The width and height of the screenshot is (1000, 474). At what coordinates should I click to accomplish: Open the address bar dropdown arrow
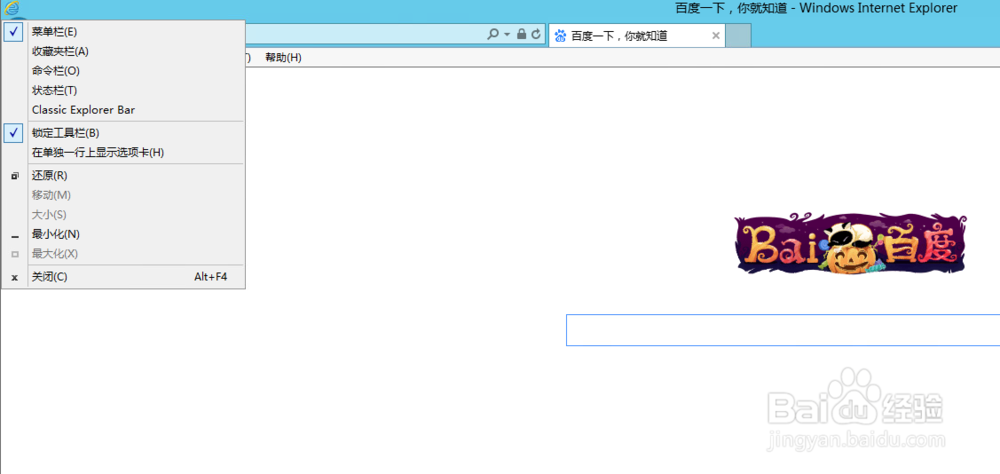pos(507,34)
